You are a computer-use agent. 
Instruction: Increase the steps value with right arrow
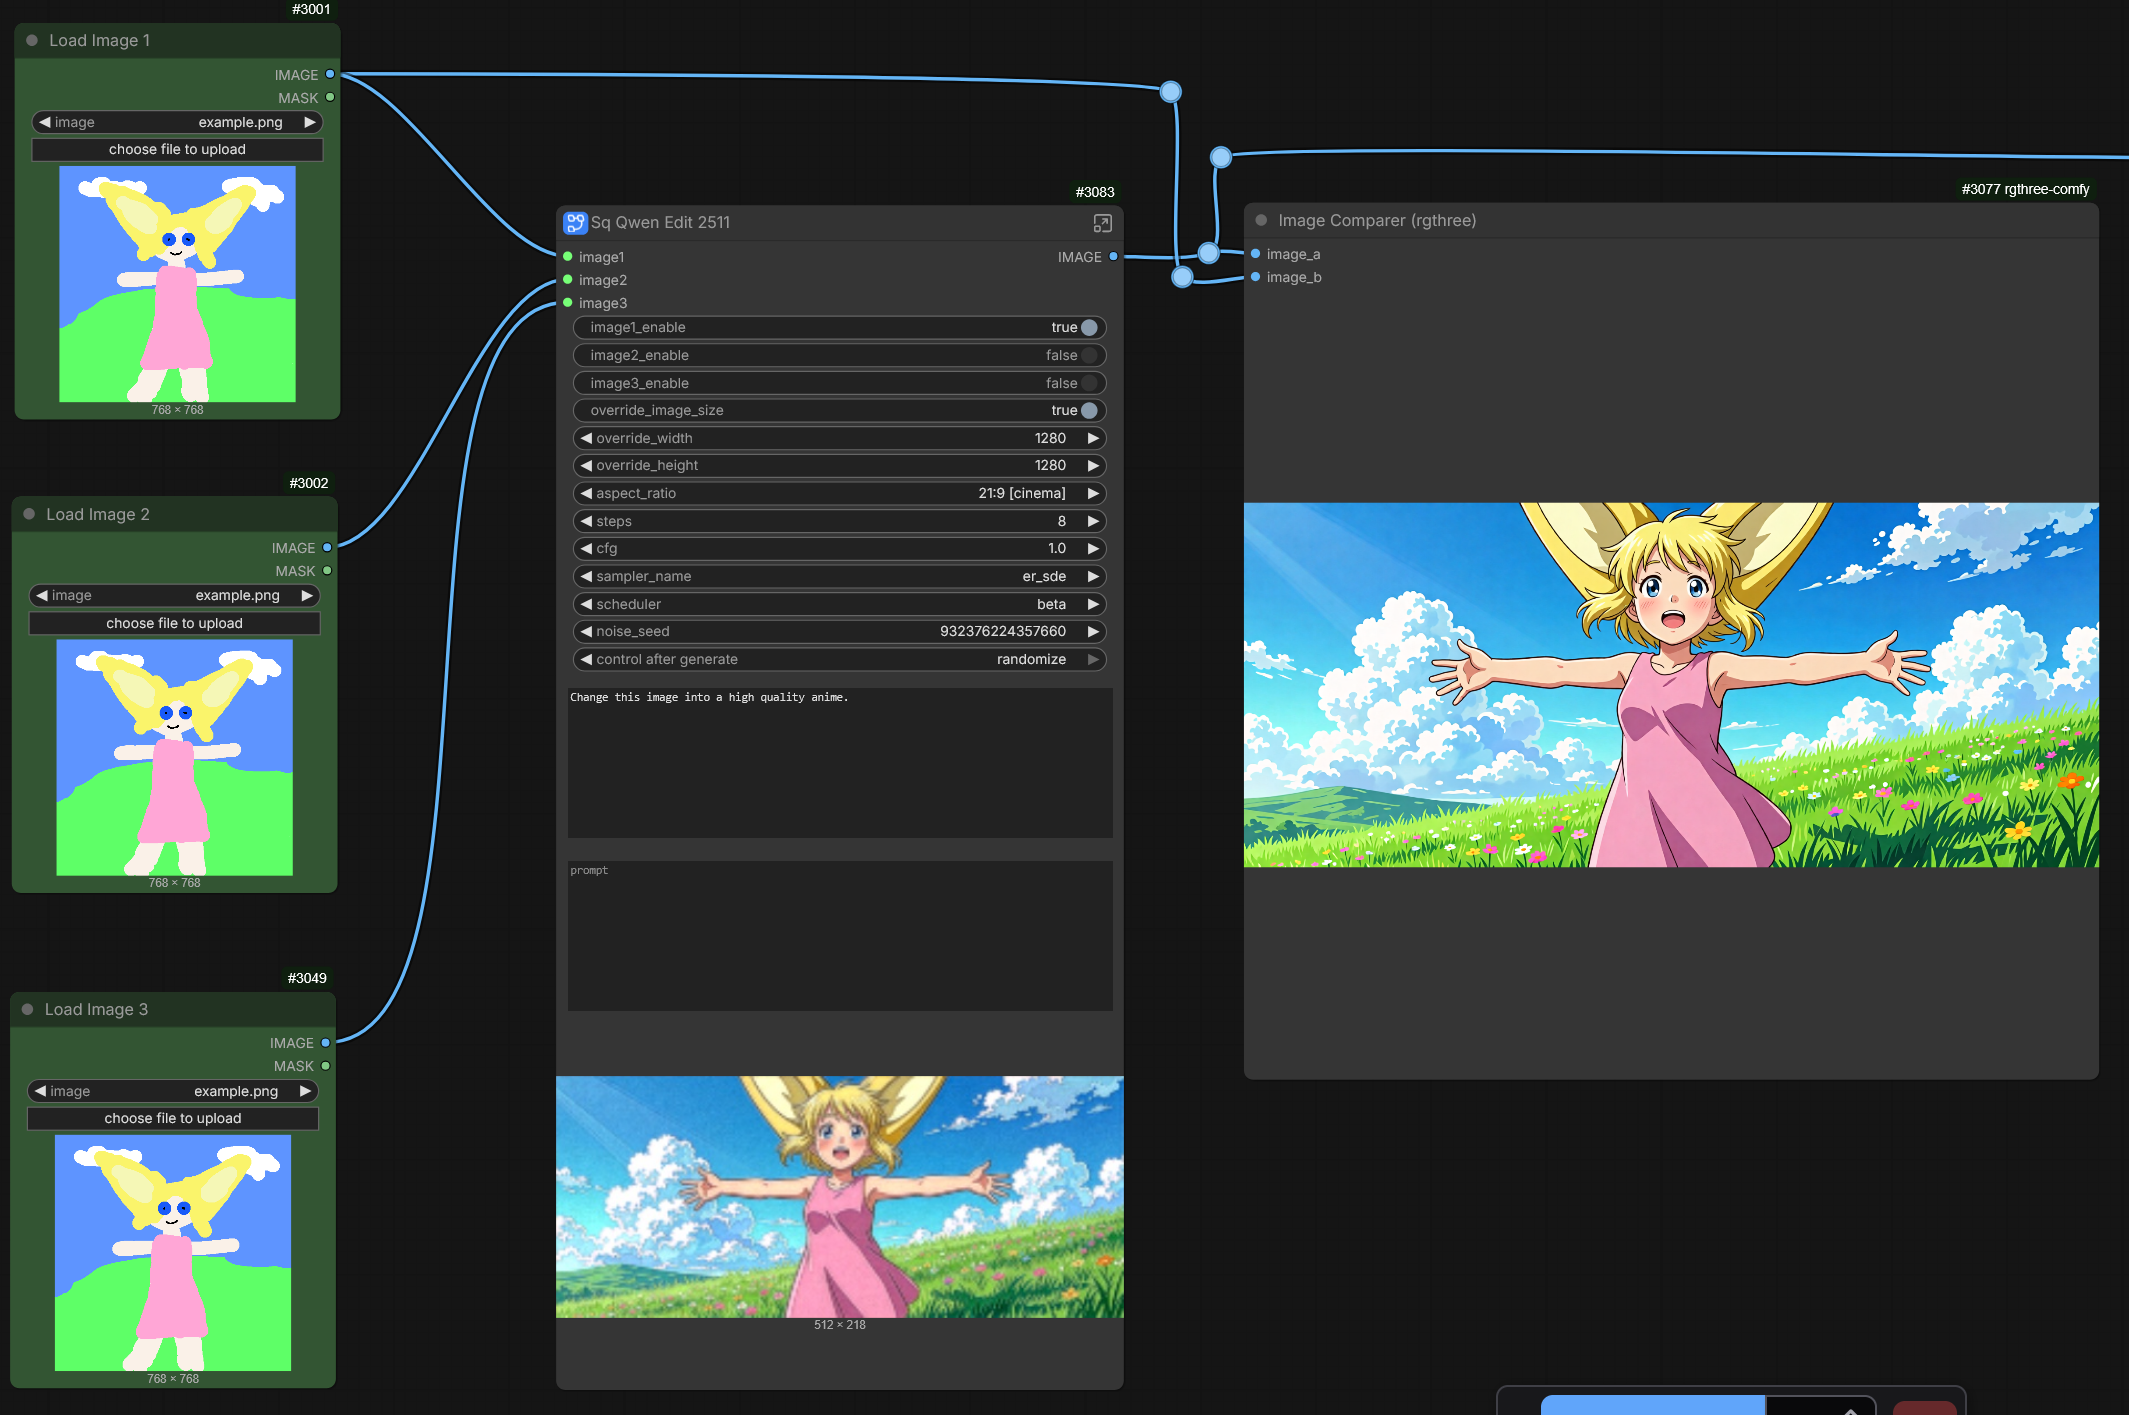coord(1093,521)
